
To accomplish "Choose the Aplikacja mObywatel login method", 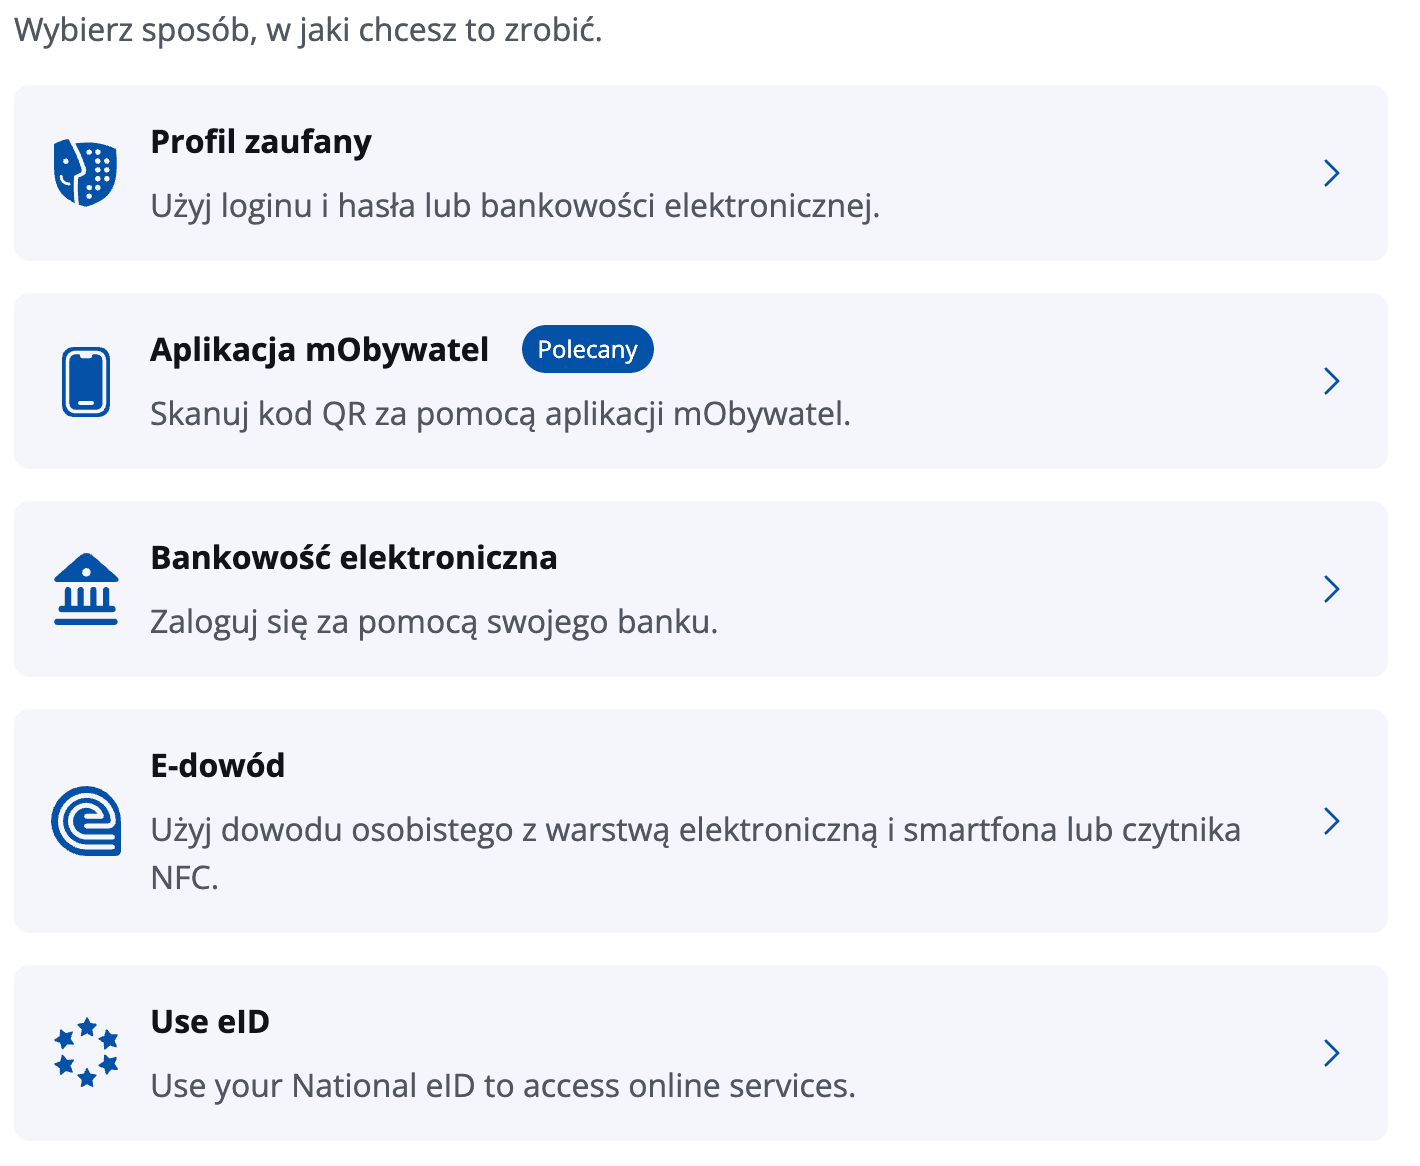I will [x=700, y=381].
